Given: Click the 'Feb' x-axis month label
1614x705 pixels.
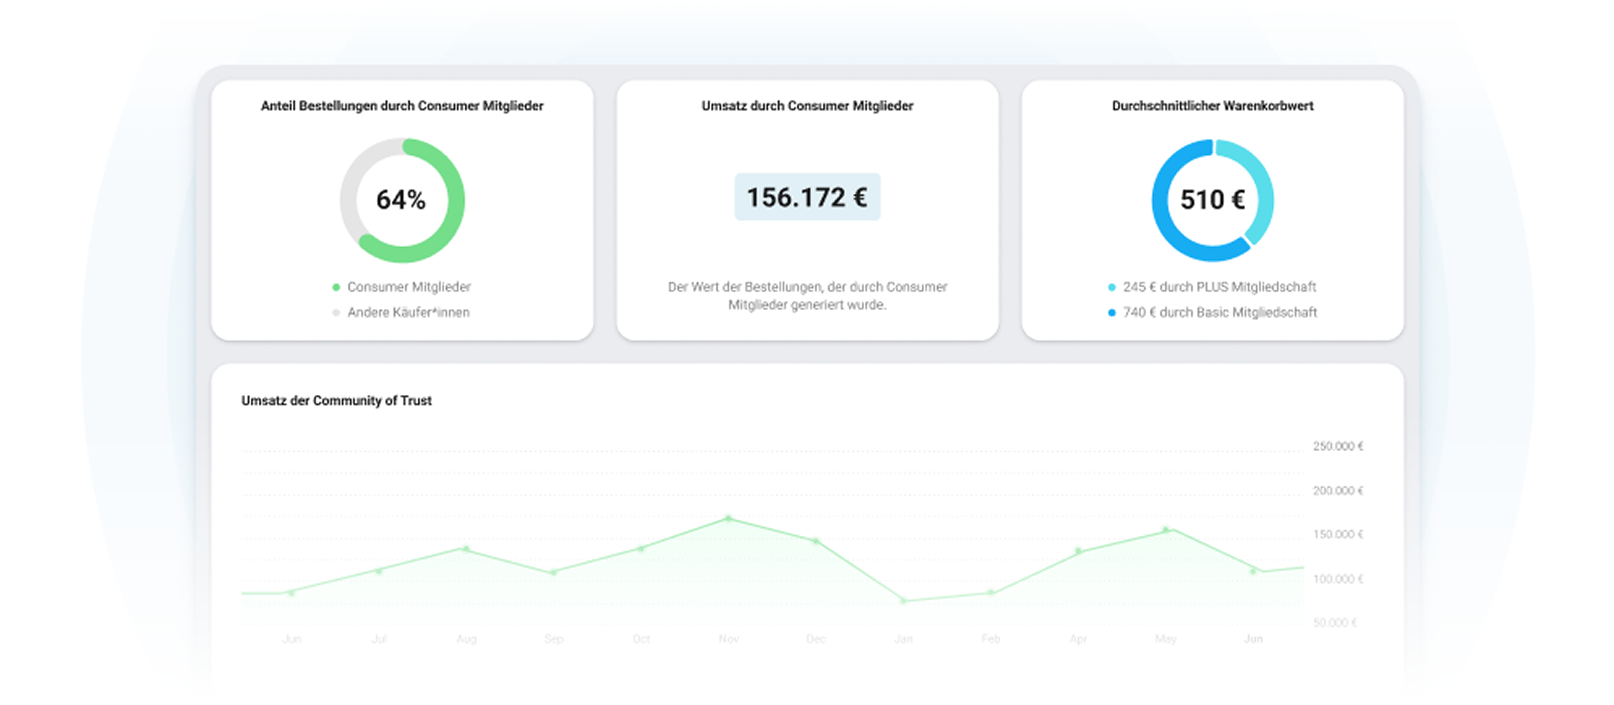Looking at the screenshot, I should (x=991, y=639).
